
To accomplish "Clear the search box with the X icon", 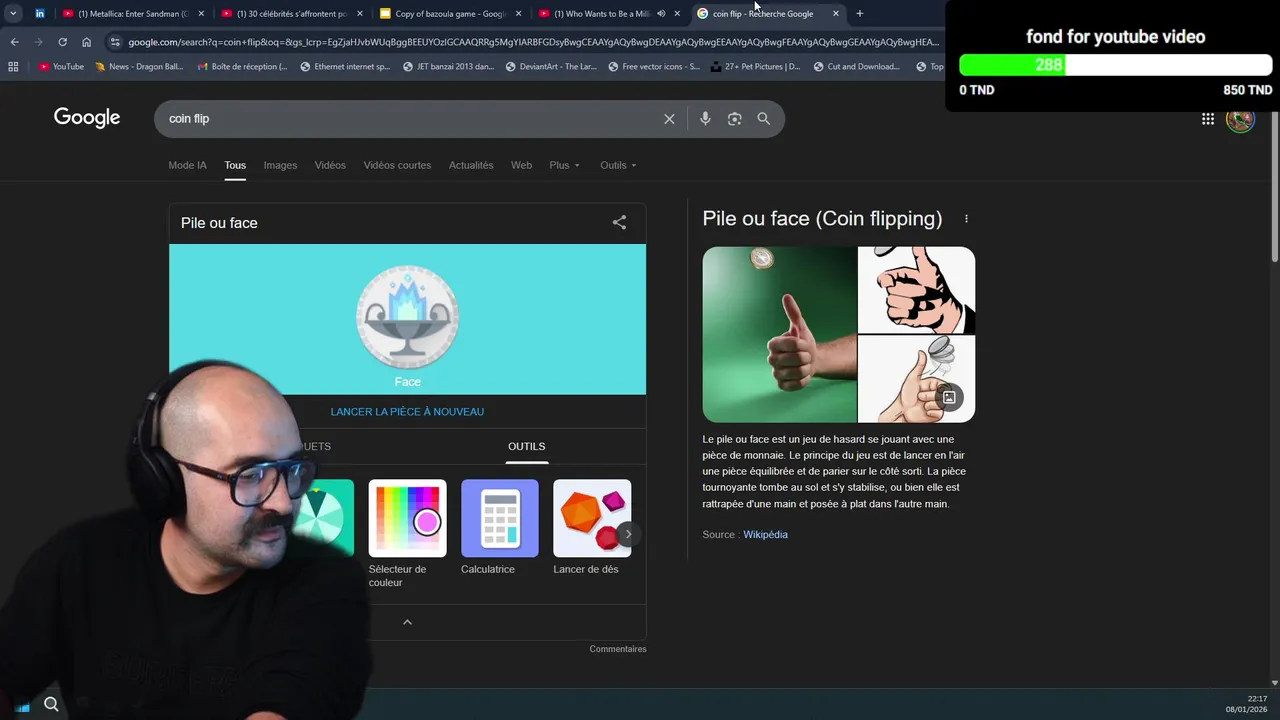I will (669, 119).
